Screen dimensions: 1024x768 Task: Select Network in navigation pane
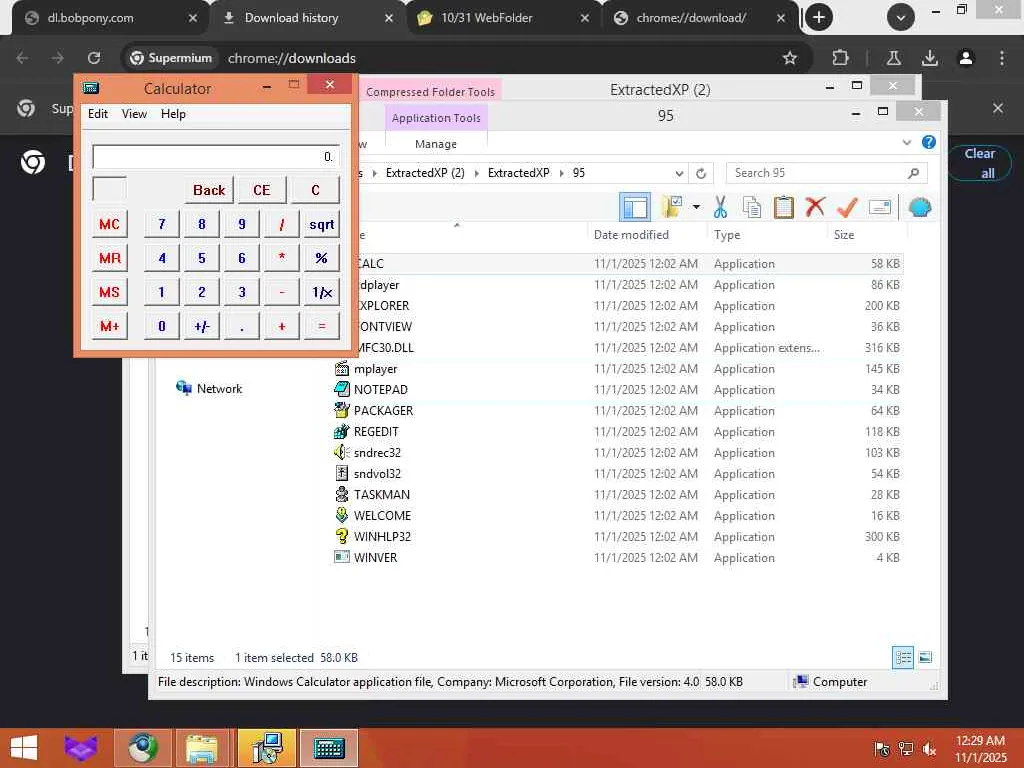tap(210, 389)
